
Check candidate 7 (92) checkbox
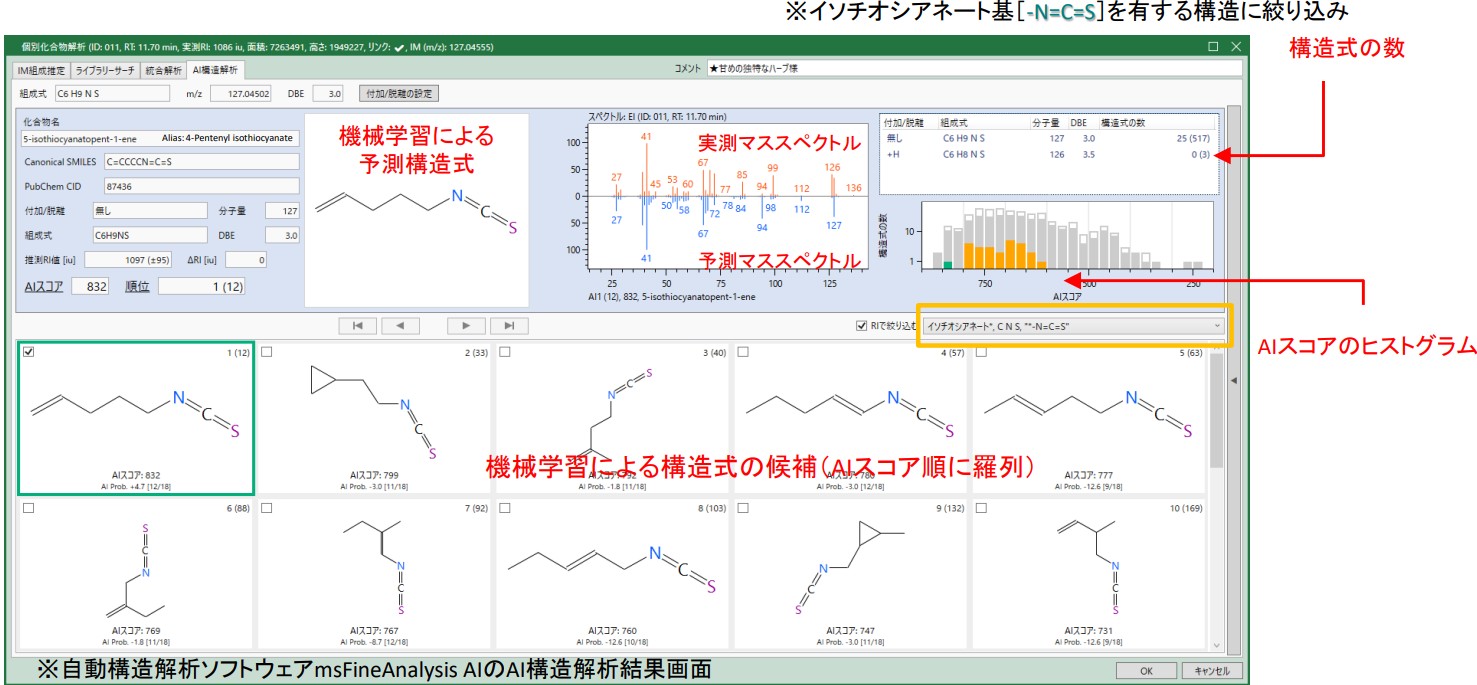[x=267, y=508]
